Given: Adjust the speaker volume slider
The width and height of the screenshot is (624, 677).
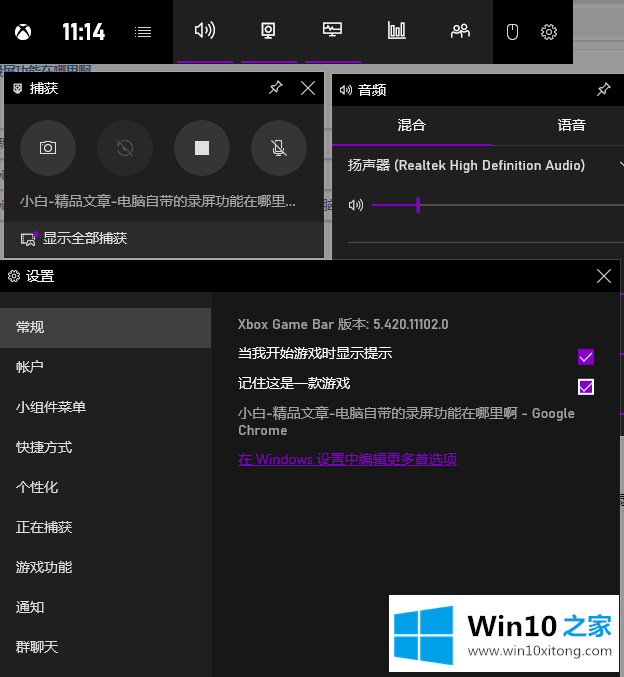Looking at the screenshot, I should 418,205.
